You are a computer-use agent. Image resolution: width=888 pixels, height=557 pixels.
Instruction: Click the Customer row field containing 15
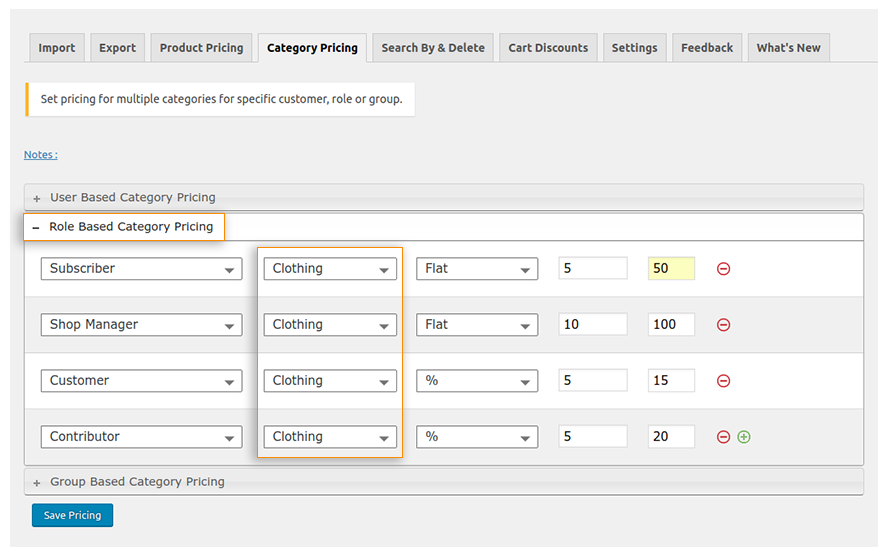click(671, 380)
